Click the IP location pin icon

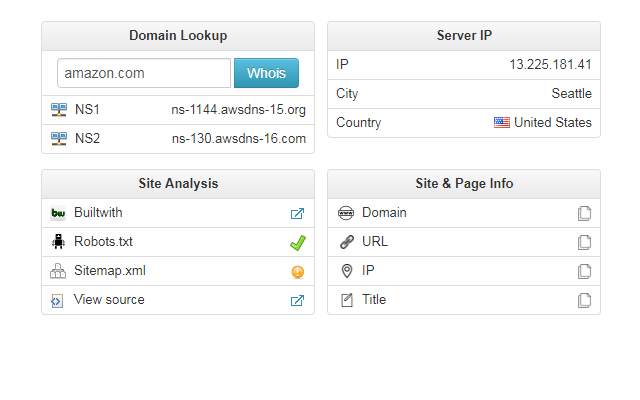[347, 271]
